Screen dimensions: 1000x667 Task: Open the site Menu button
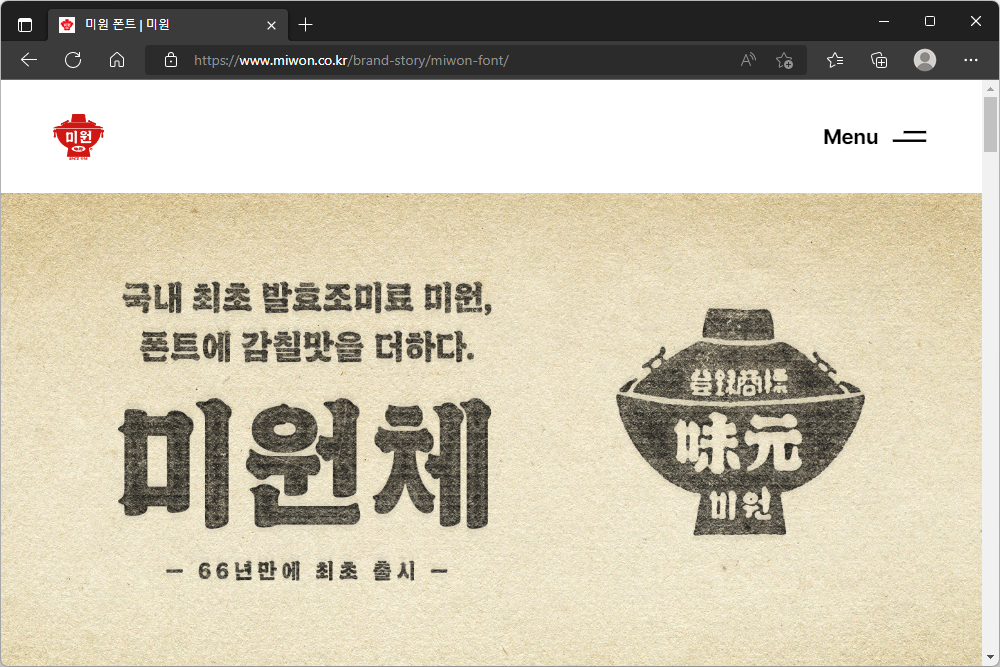[874, 137]
